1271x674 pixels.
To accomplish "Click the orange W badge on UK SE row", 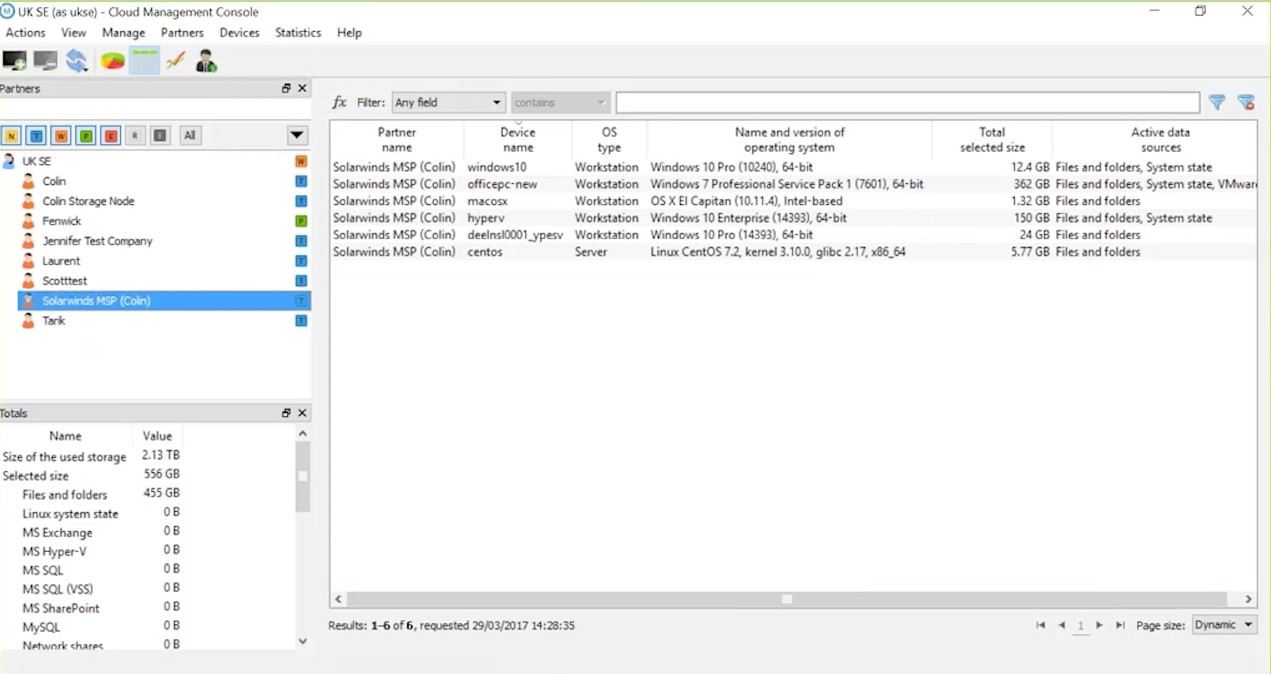I will point(301,161).
